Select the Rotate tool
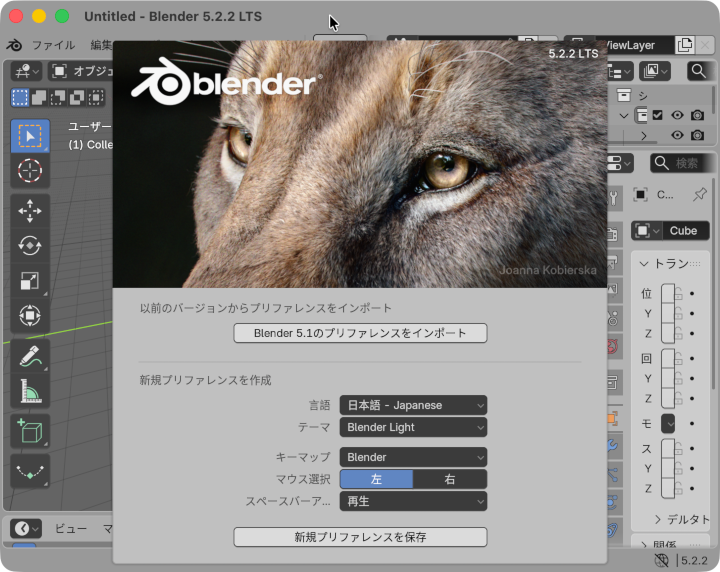 (x=30, y=246)
